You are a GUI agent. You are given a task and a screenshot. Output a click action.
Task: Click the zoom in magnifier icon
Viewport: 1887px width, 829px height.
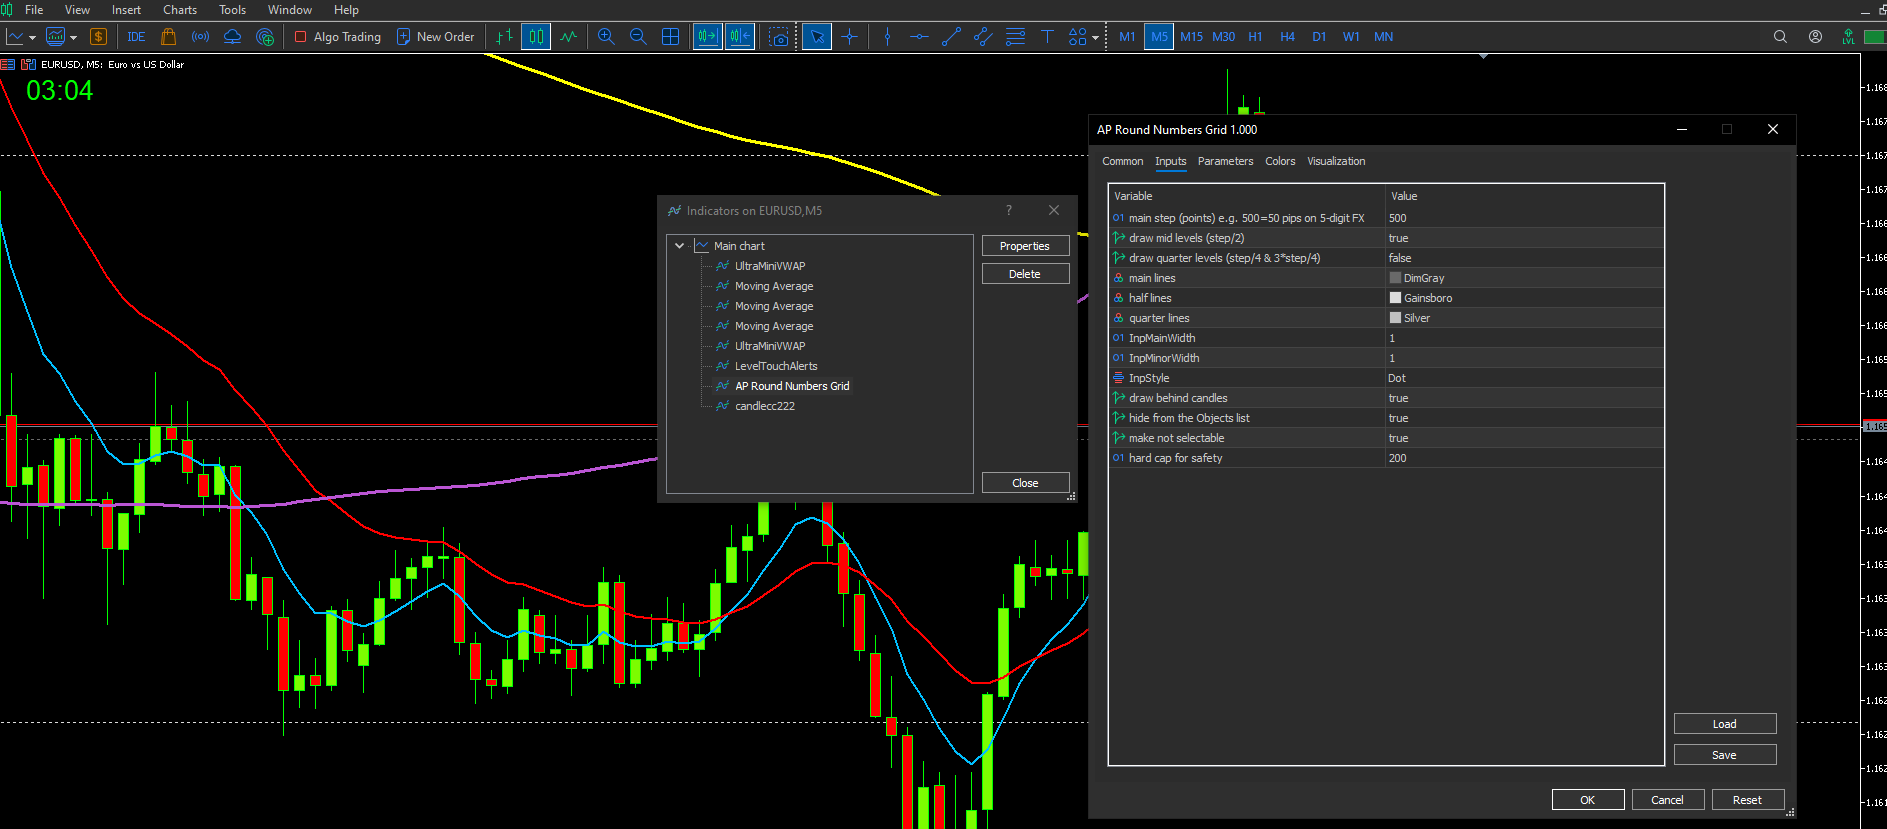(x=606, y=37)
